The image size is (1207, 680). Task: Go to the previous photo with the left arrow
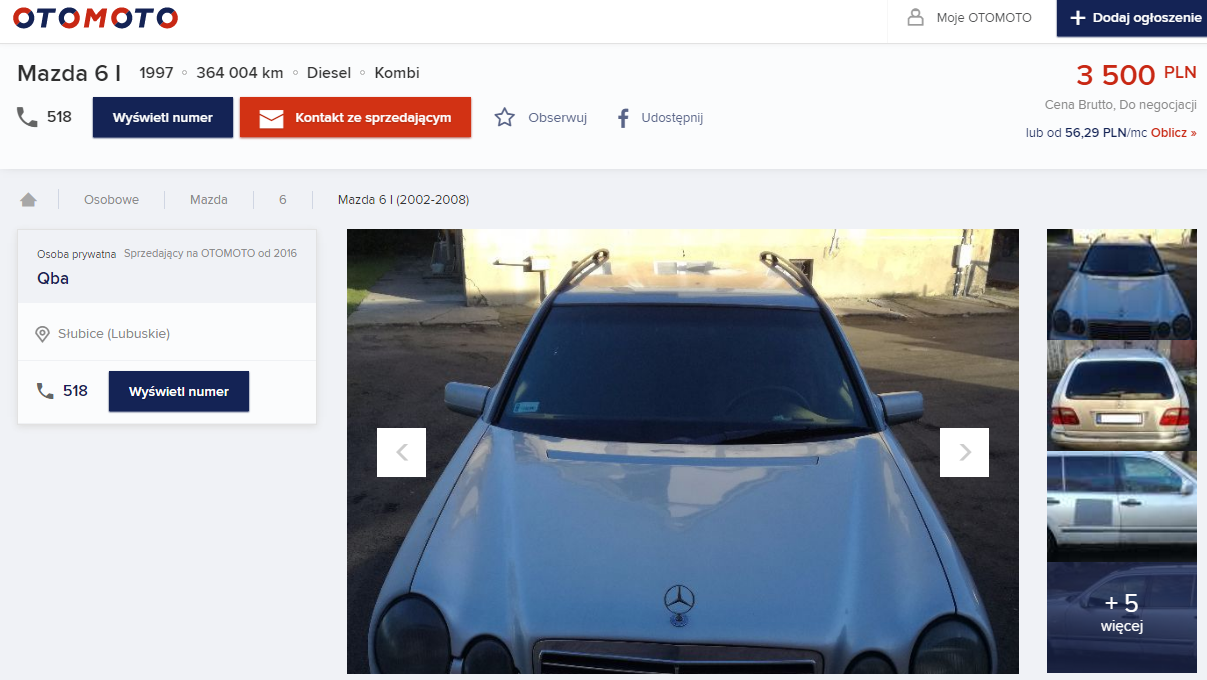(401, 452)
